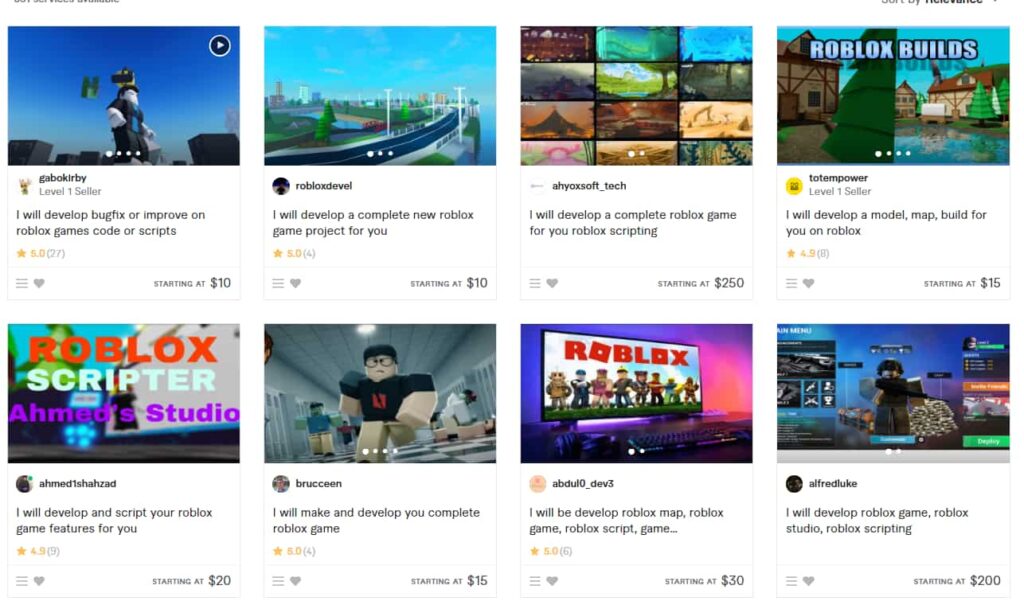Favorite alfredluke's gig with the heart icon
This screenshot has width=1024, height=605.
point(808,581)
